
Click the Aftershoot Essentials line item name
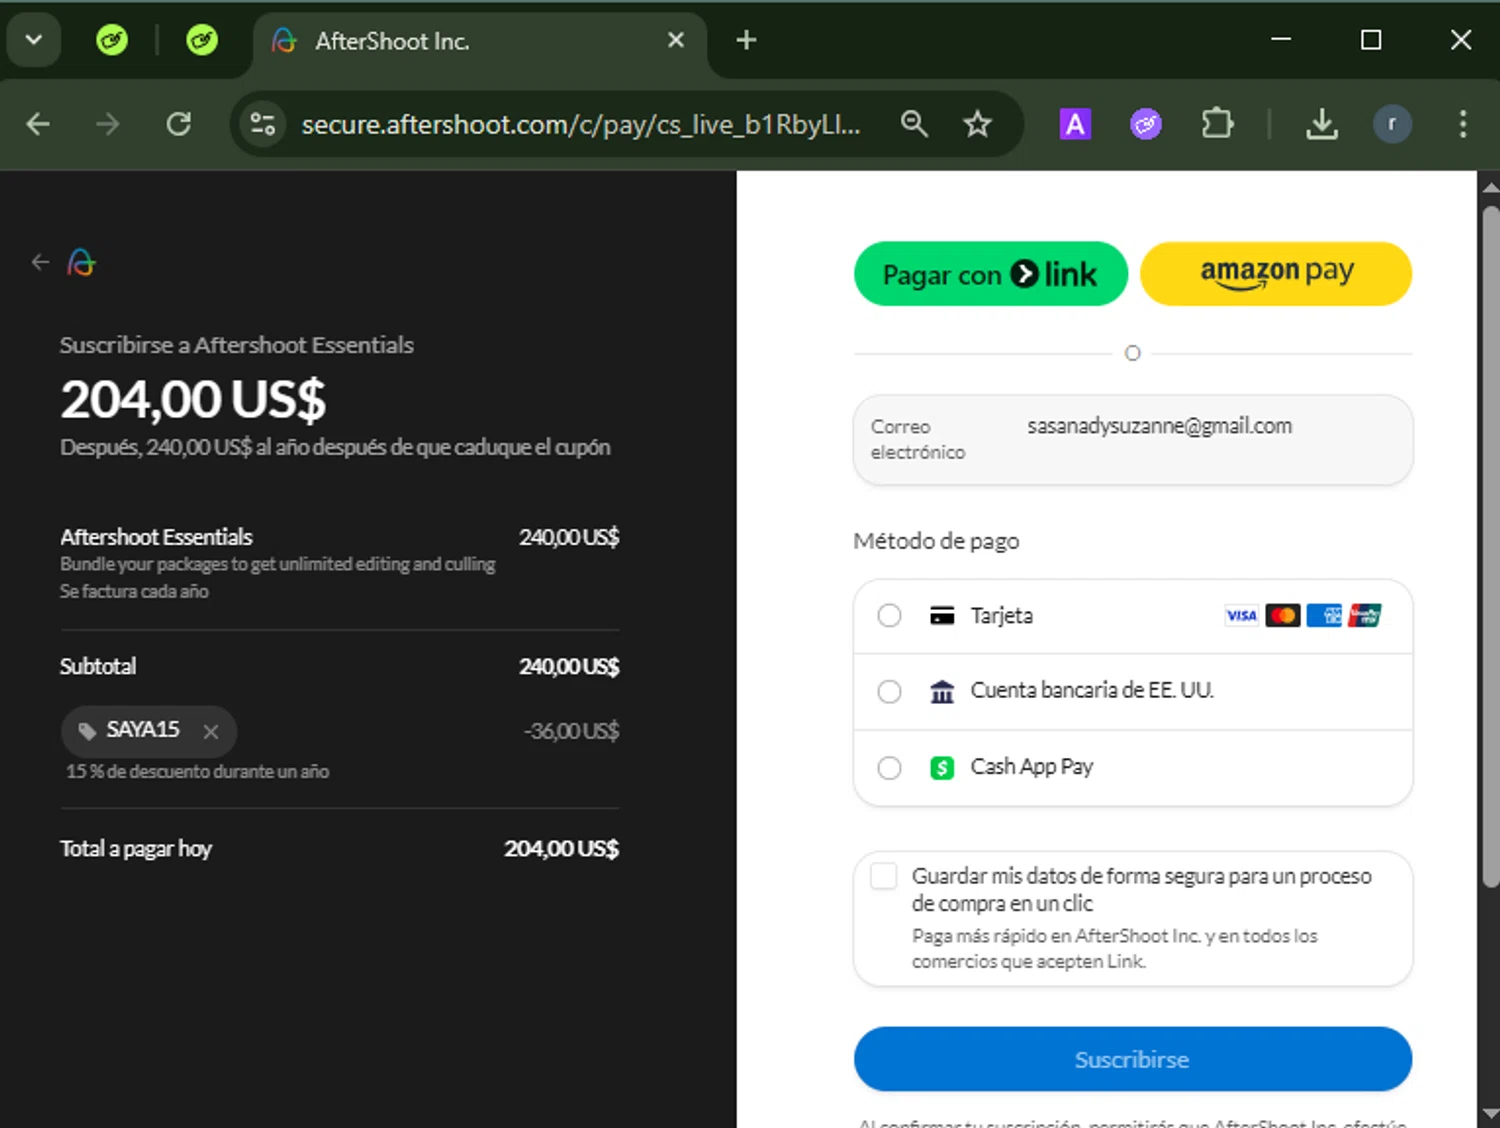(156, 537)
